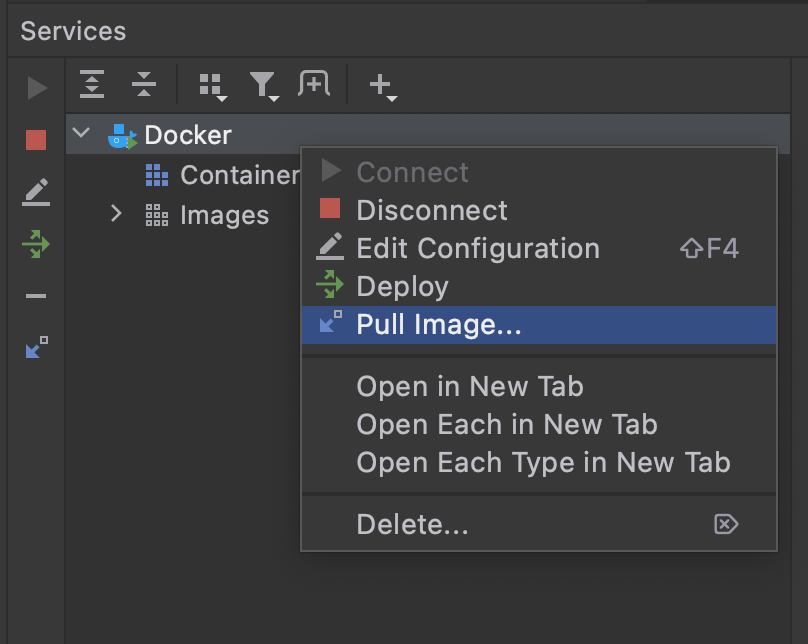The height and width of the screenshot is (644, 808).
Task: Click the Disconnect red square icon in sidebar
Action: [35, 141]
